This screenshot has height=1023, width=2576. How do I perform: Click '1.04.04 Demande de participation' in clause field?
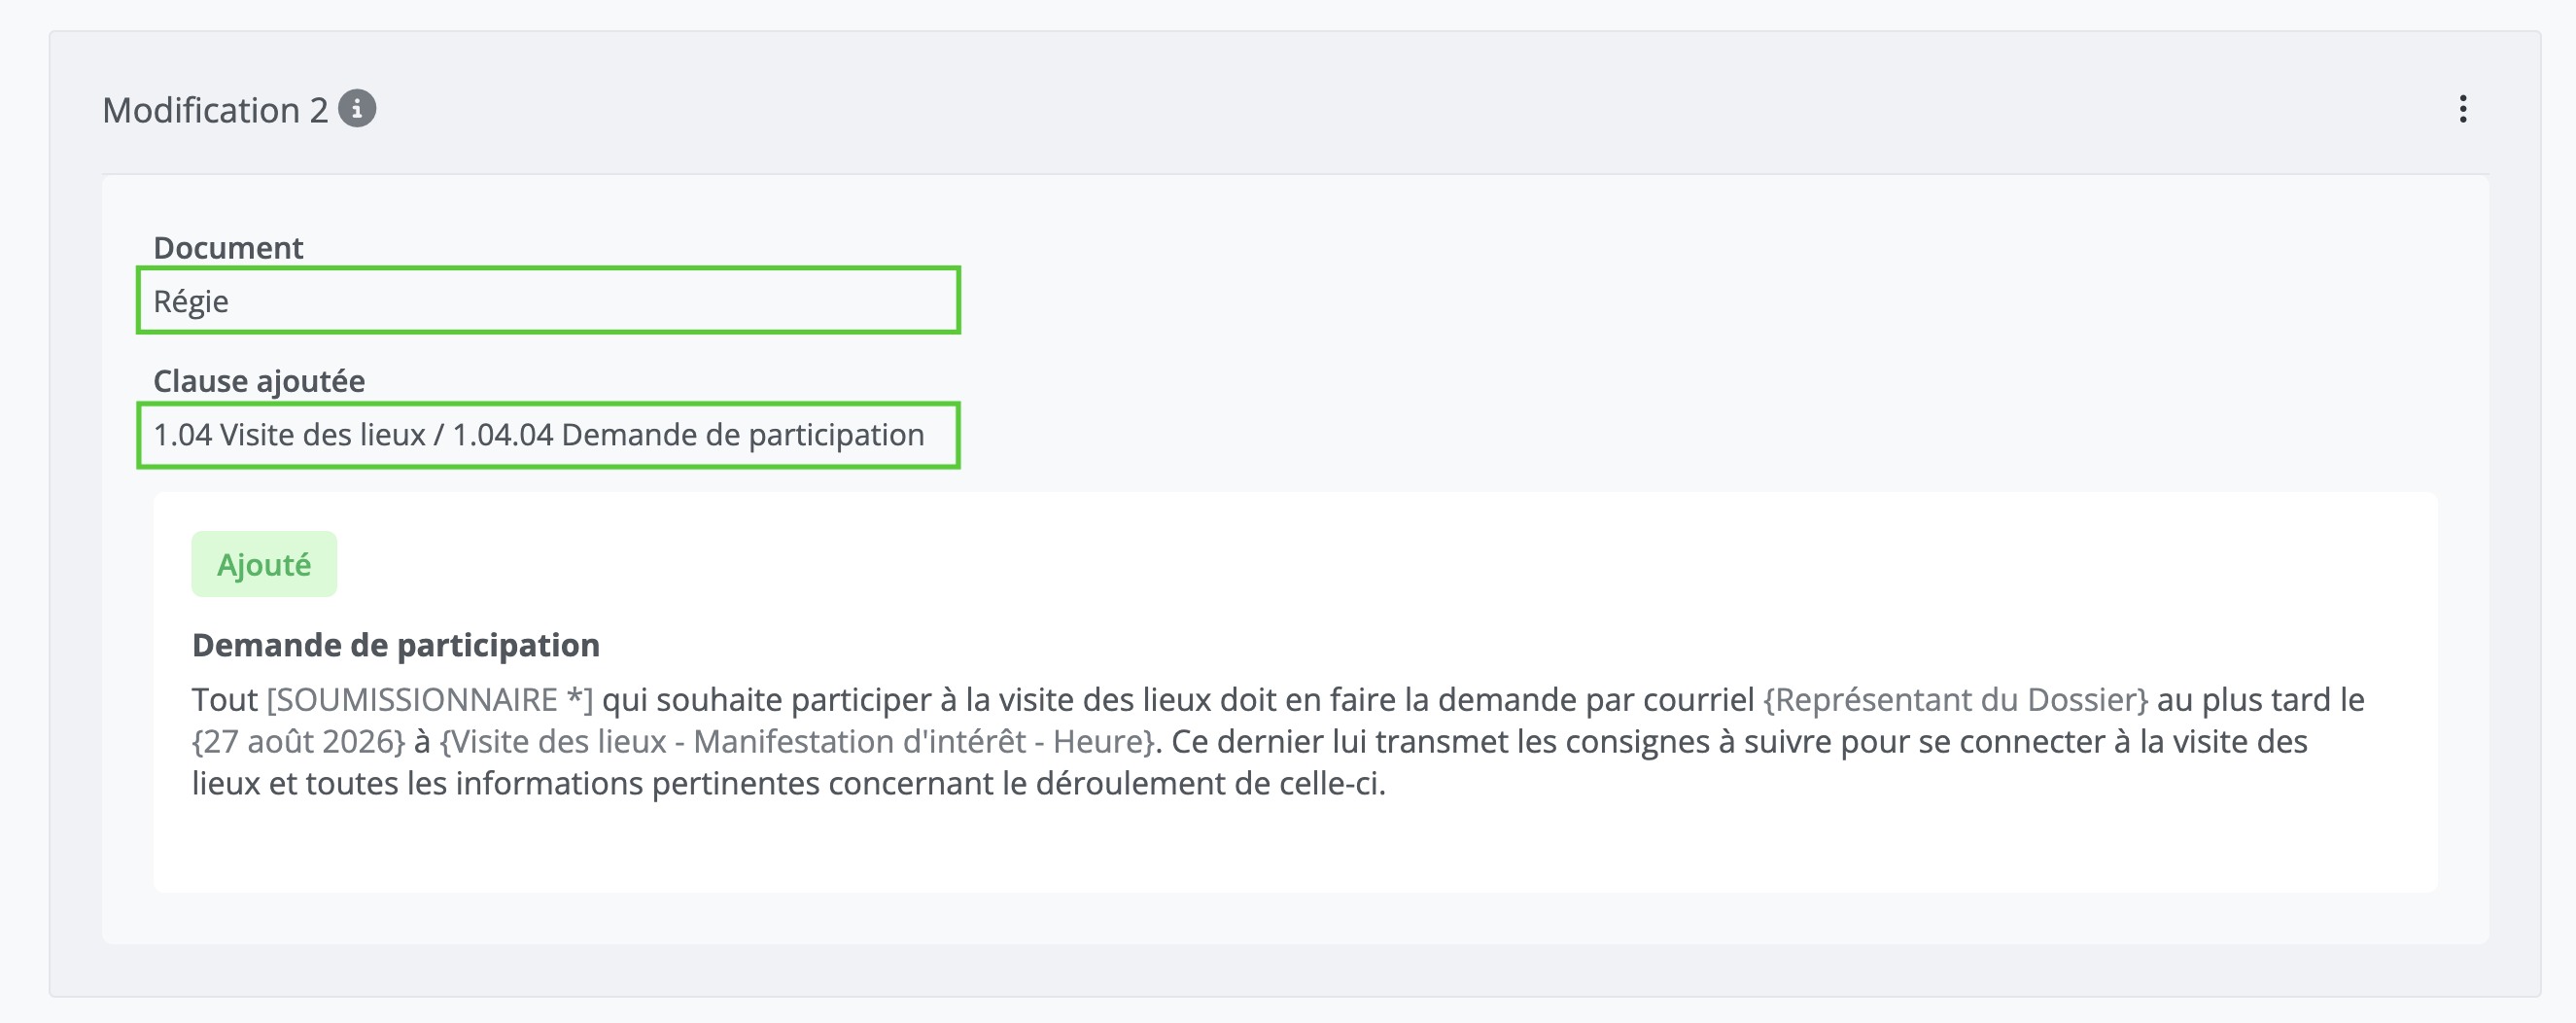[688, 435]
